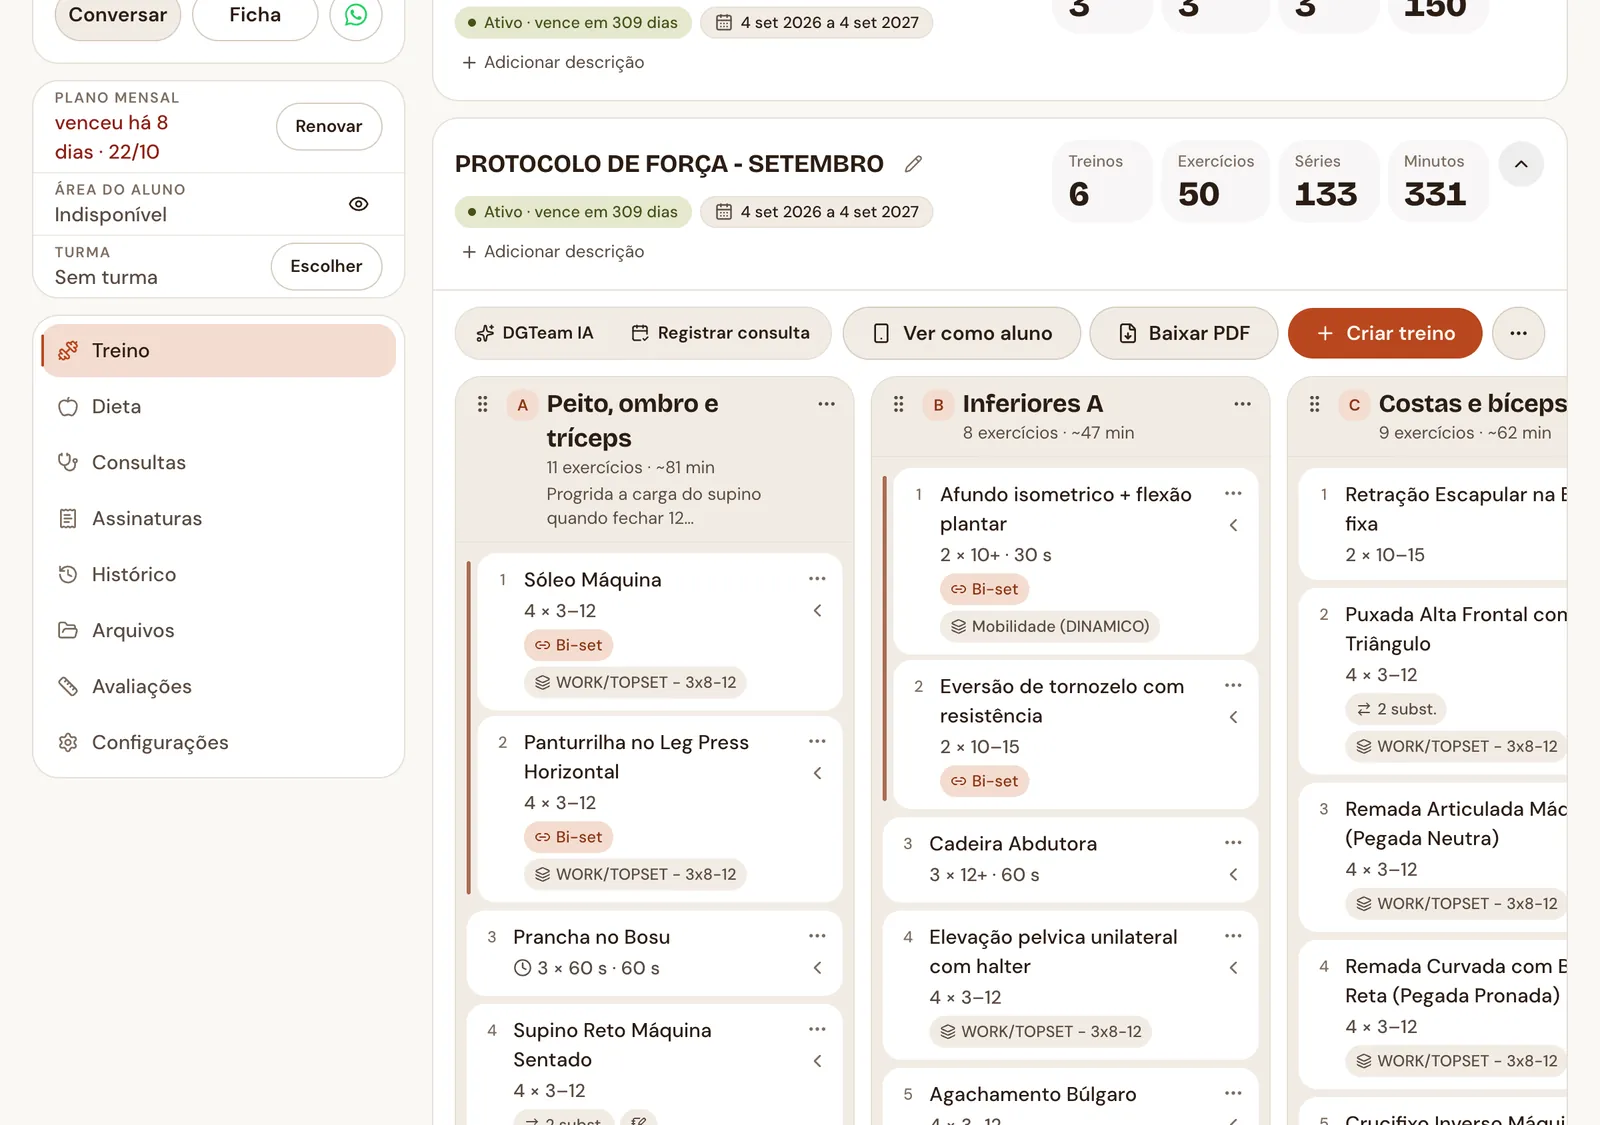This screenshot has width=1600, height=1125.
Task: Open WhatsApp chat icon
Action: tap(356, 15)
